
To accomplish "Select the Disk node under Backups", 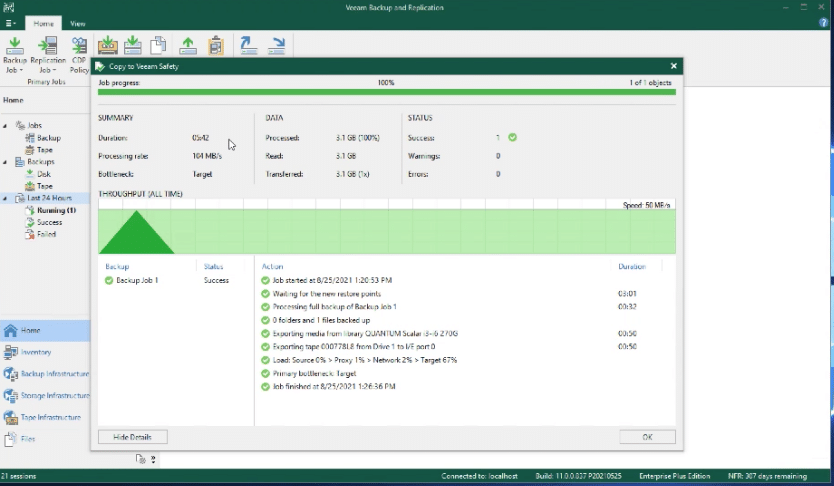I will [x=38, y=174].
